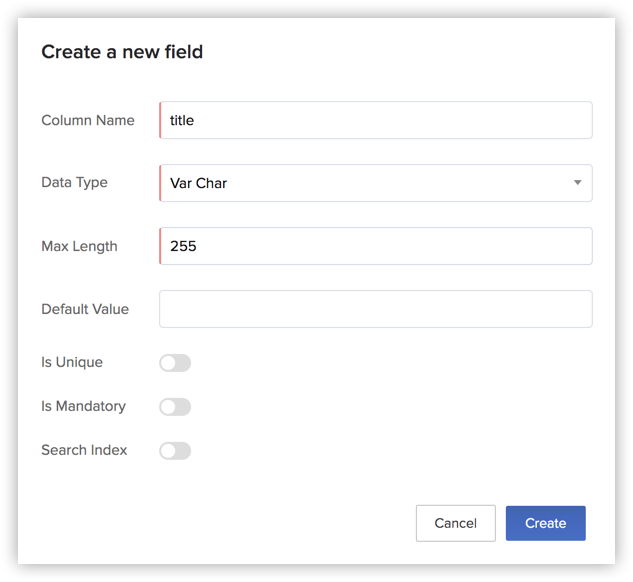Click the blue Create button
Screen dimensions: 633x582
pyautogui.click(x=545, y=523)
